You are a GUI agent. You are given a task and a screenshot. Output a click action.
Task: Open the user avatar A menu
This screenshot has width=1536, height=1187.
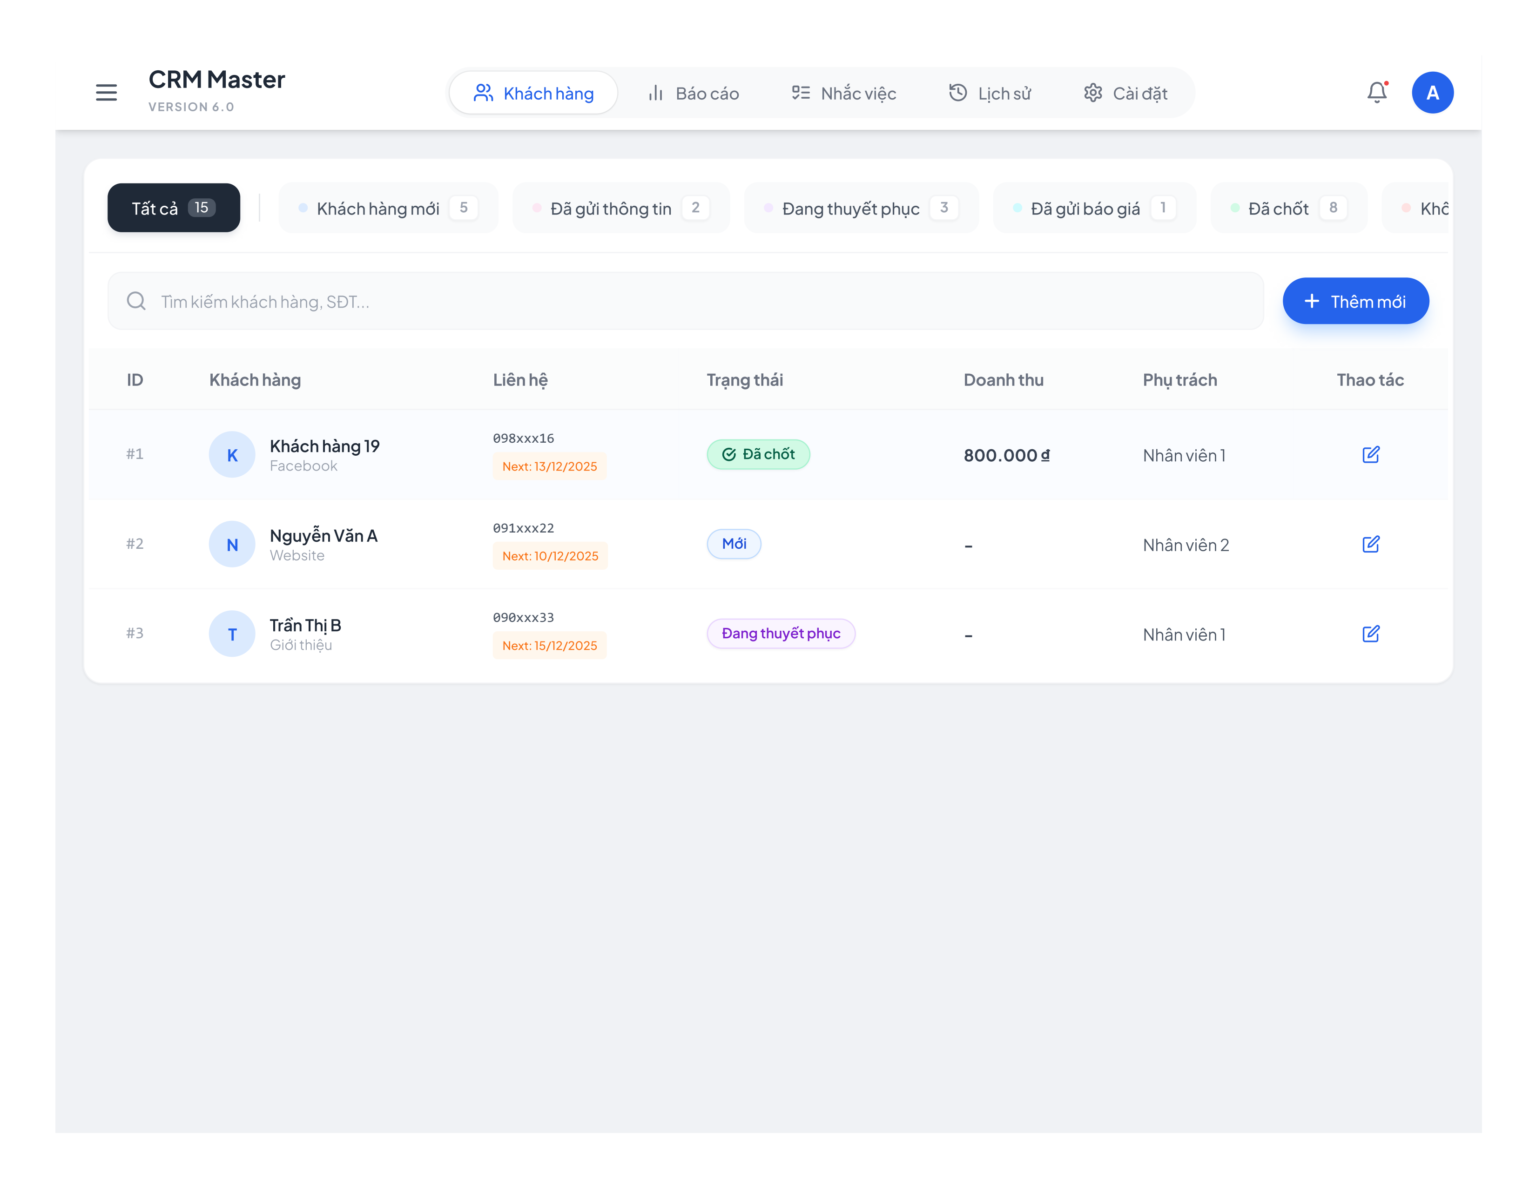[1432, 93]
